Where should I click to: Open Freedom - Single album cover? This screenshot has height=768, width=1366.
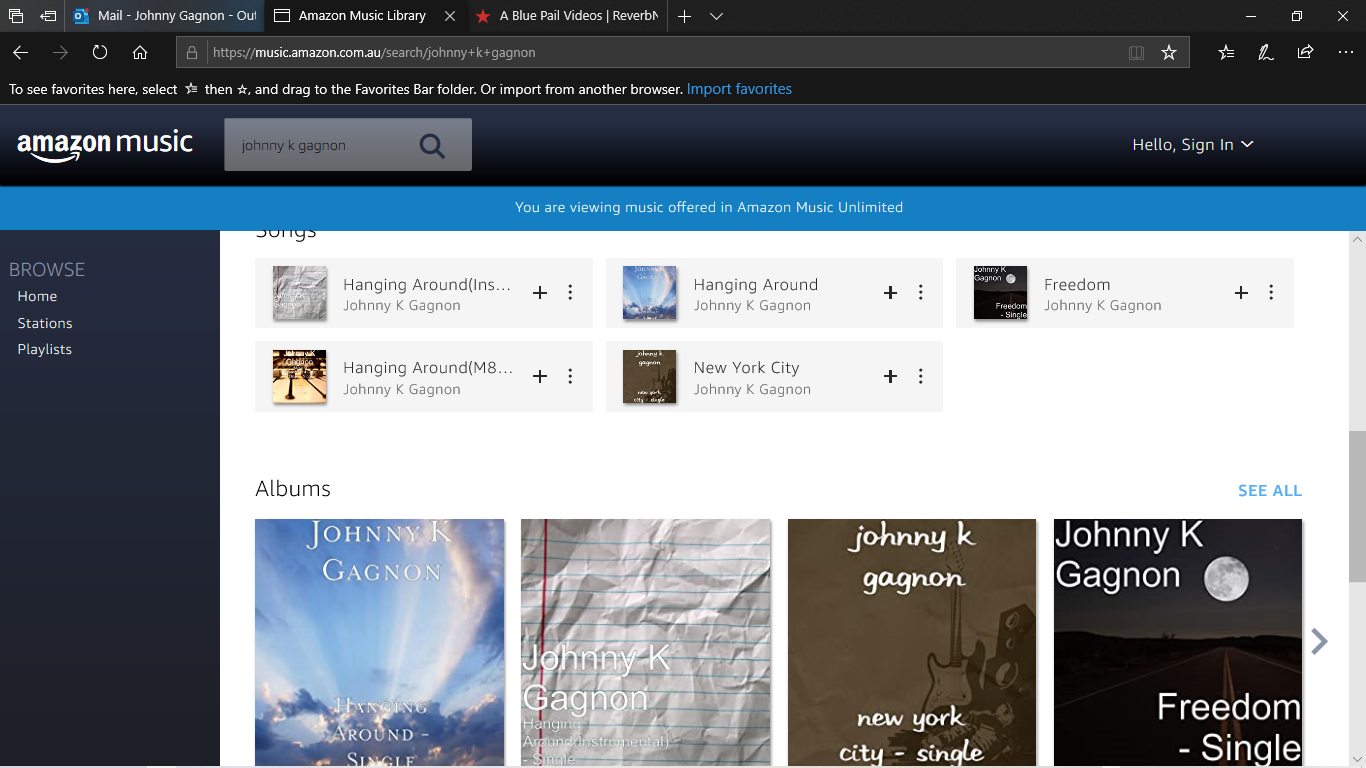1178,643
